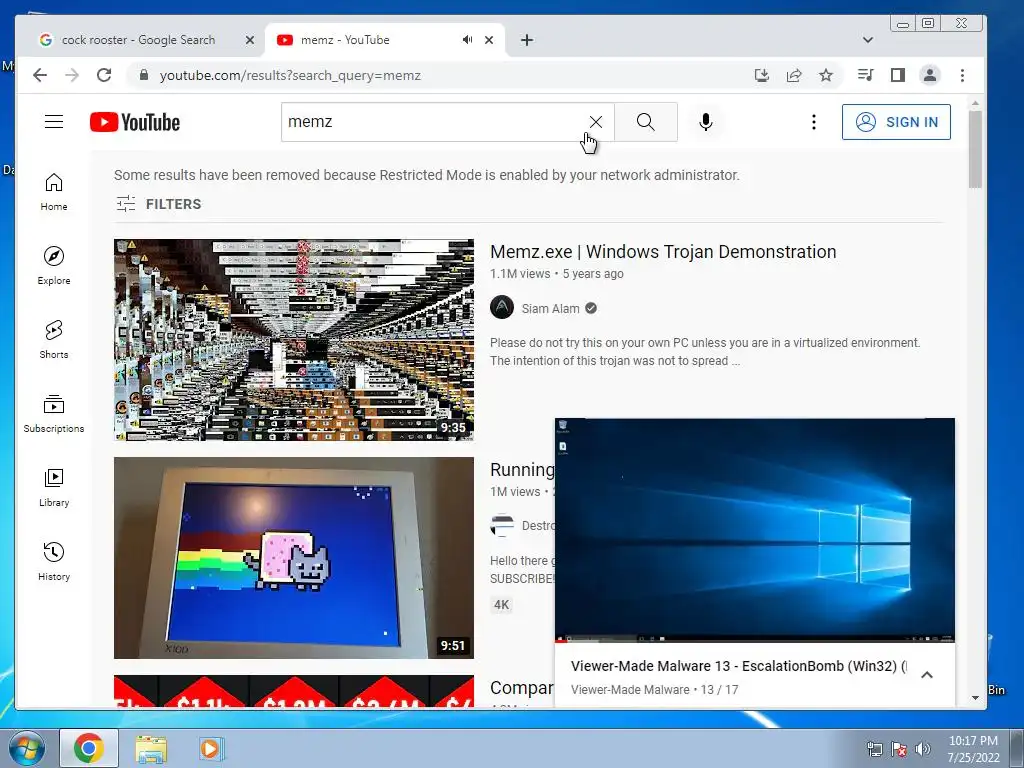Screen dimensions: 1024x768
Task: Open a new Chrome tab
Action: click(x=526, y=40)
